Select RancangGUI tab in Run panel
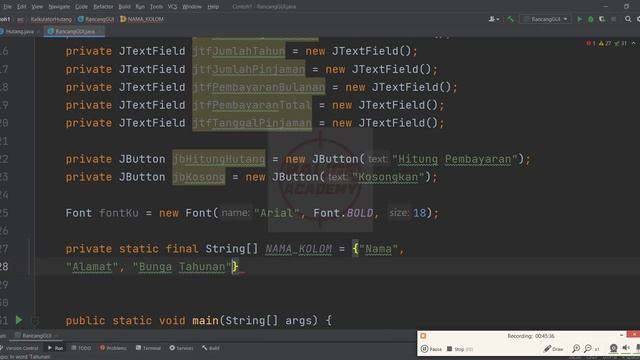Viewport: 640px width, 360px height. click(x=37, y=336)
